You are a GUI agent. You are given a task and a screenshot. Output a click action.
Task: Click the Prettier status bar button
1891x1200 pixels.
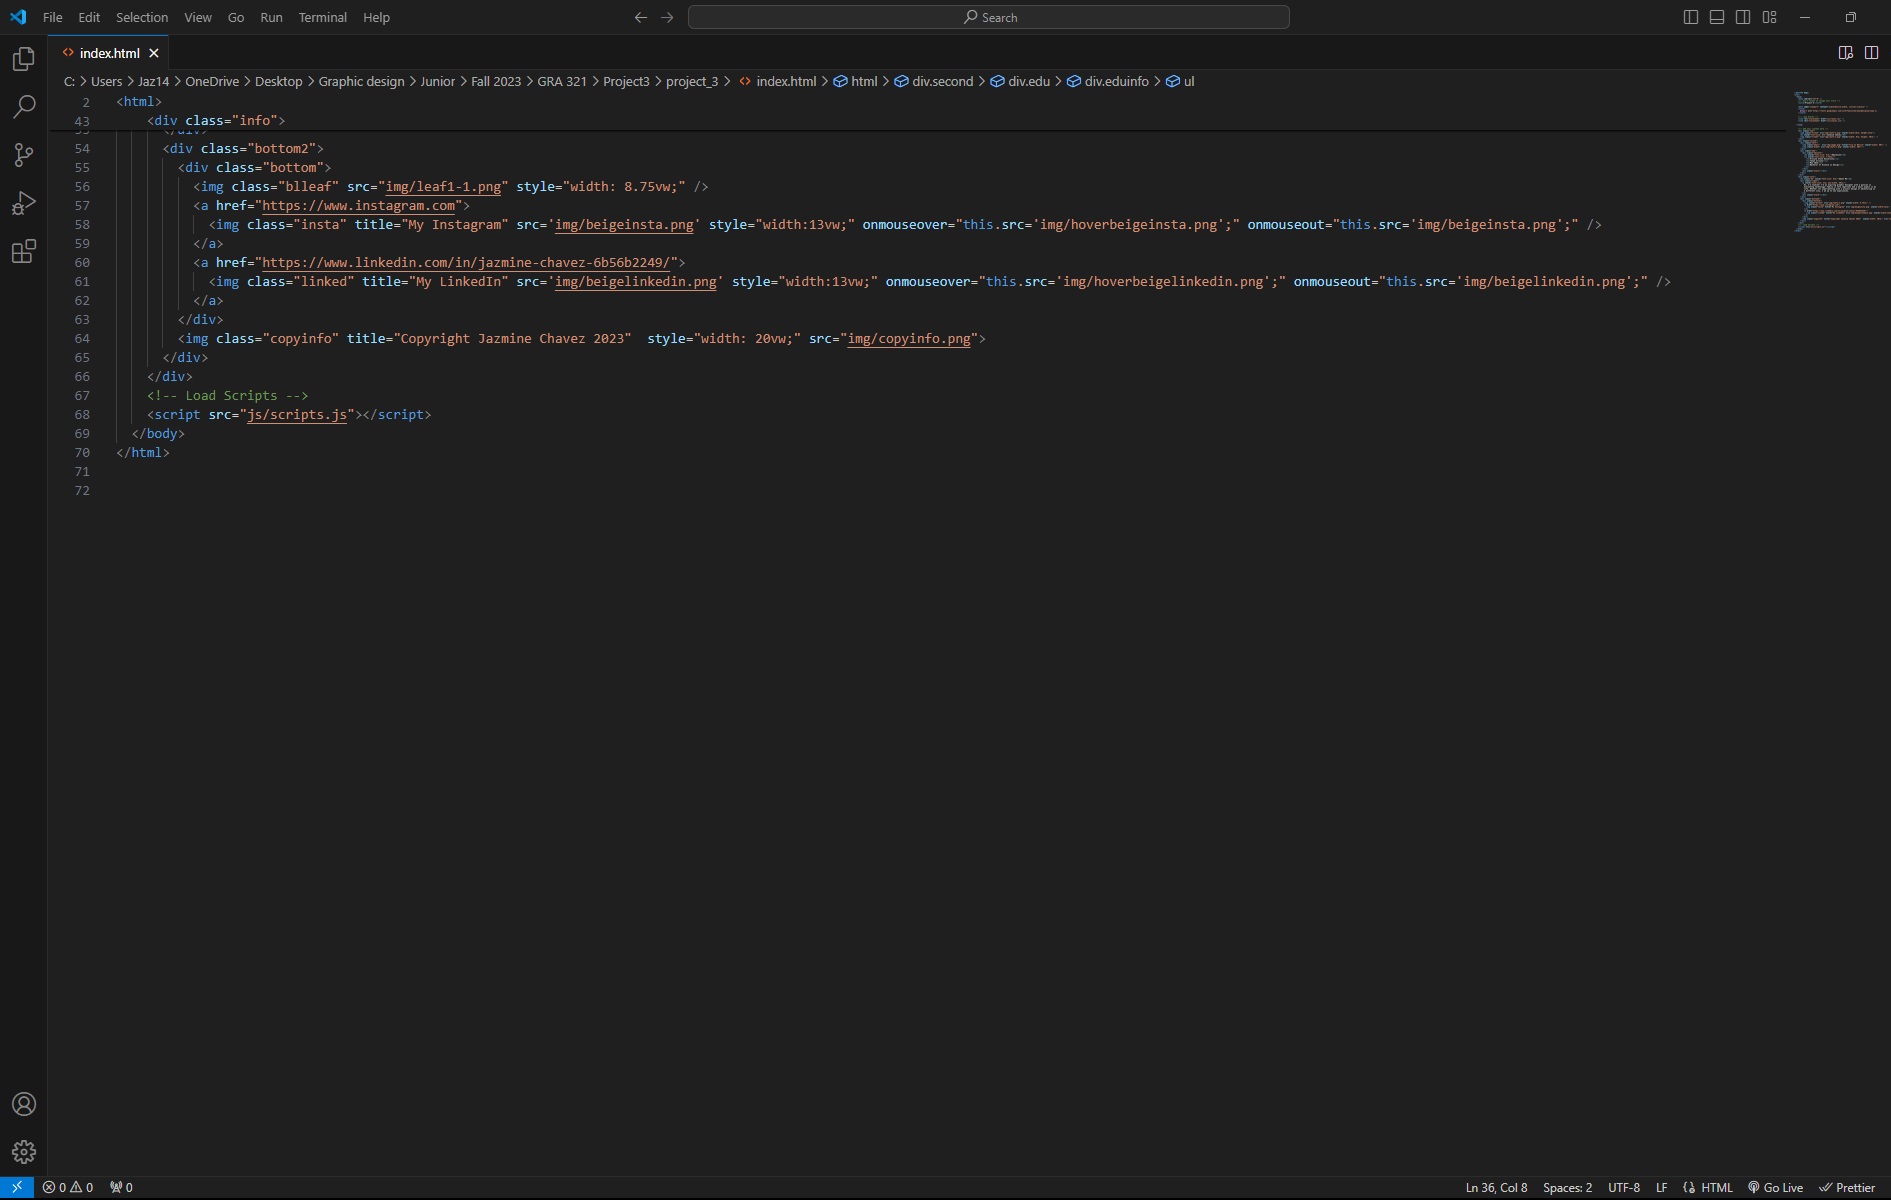click(x=1847, y=1188)
